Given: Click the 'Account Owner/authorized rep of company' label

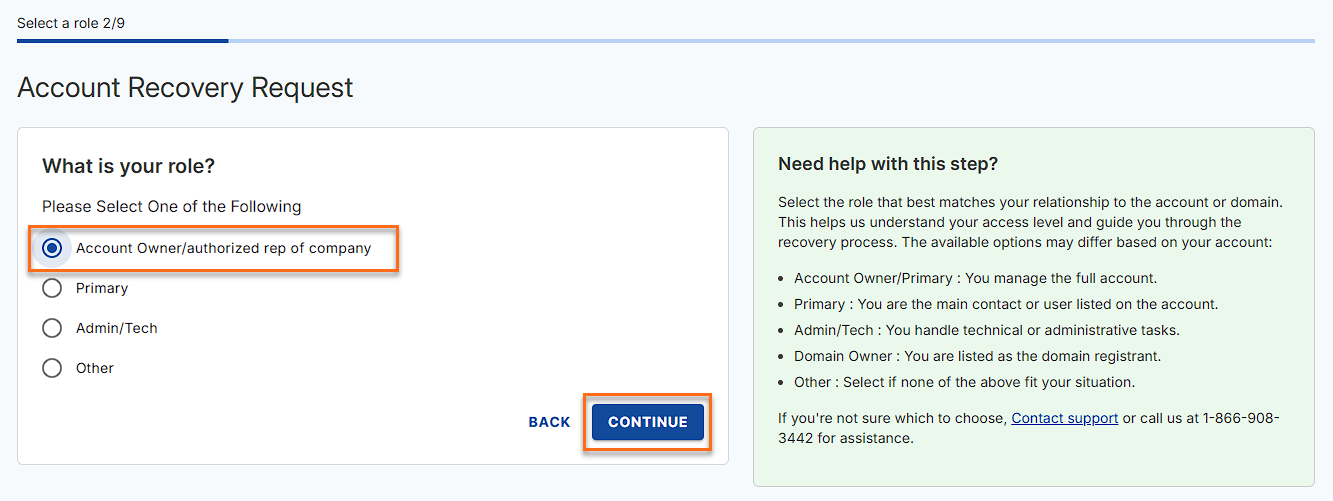Looking at the screenshot, I should coord(223,248).
